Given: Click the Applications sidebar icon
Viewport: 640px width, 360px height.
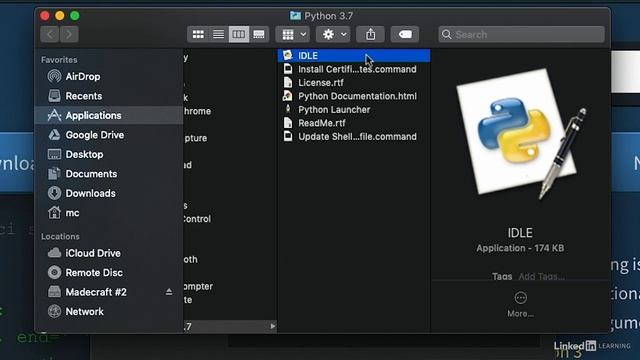Looking at the screenshot, I should point(54,115).
